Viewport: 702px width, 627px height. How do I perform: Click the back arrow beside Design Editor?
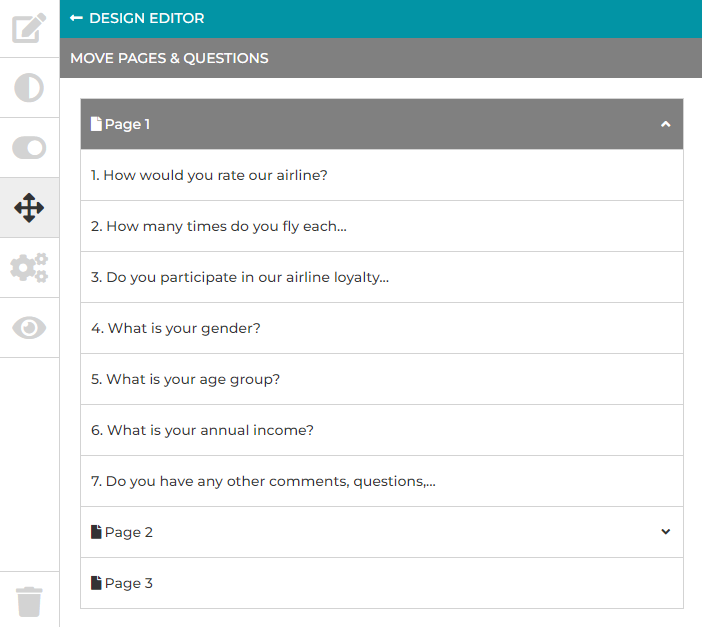(x=76, y=18)
